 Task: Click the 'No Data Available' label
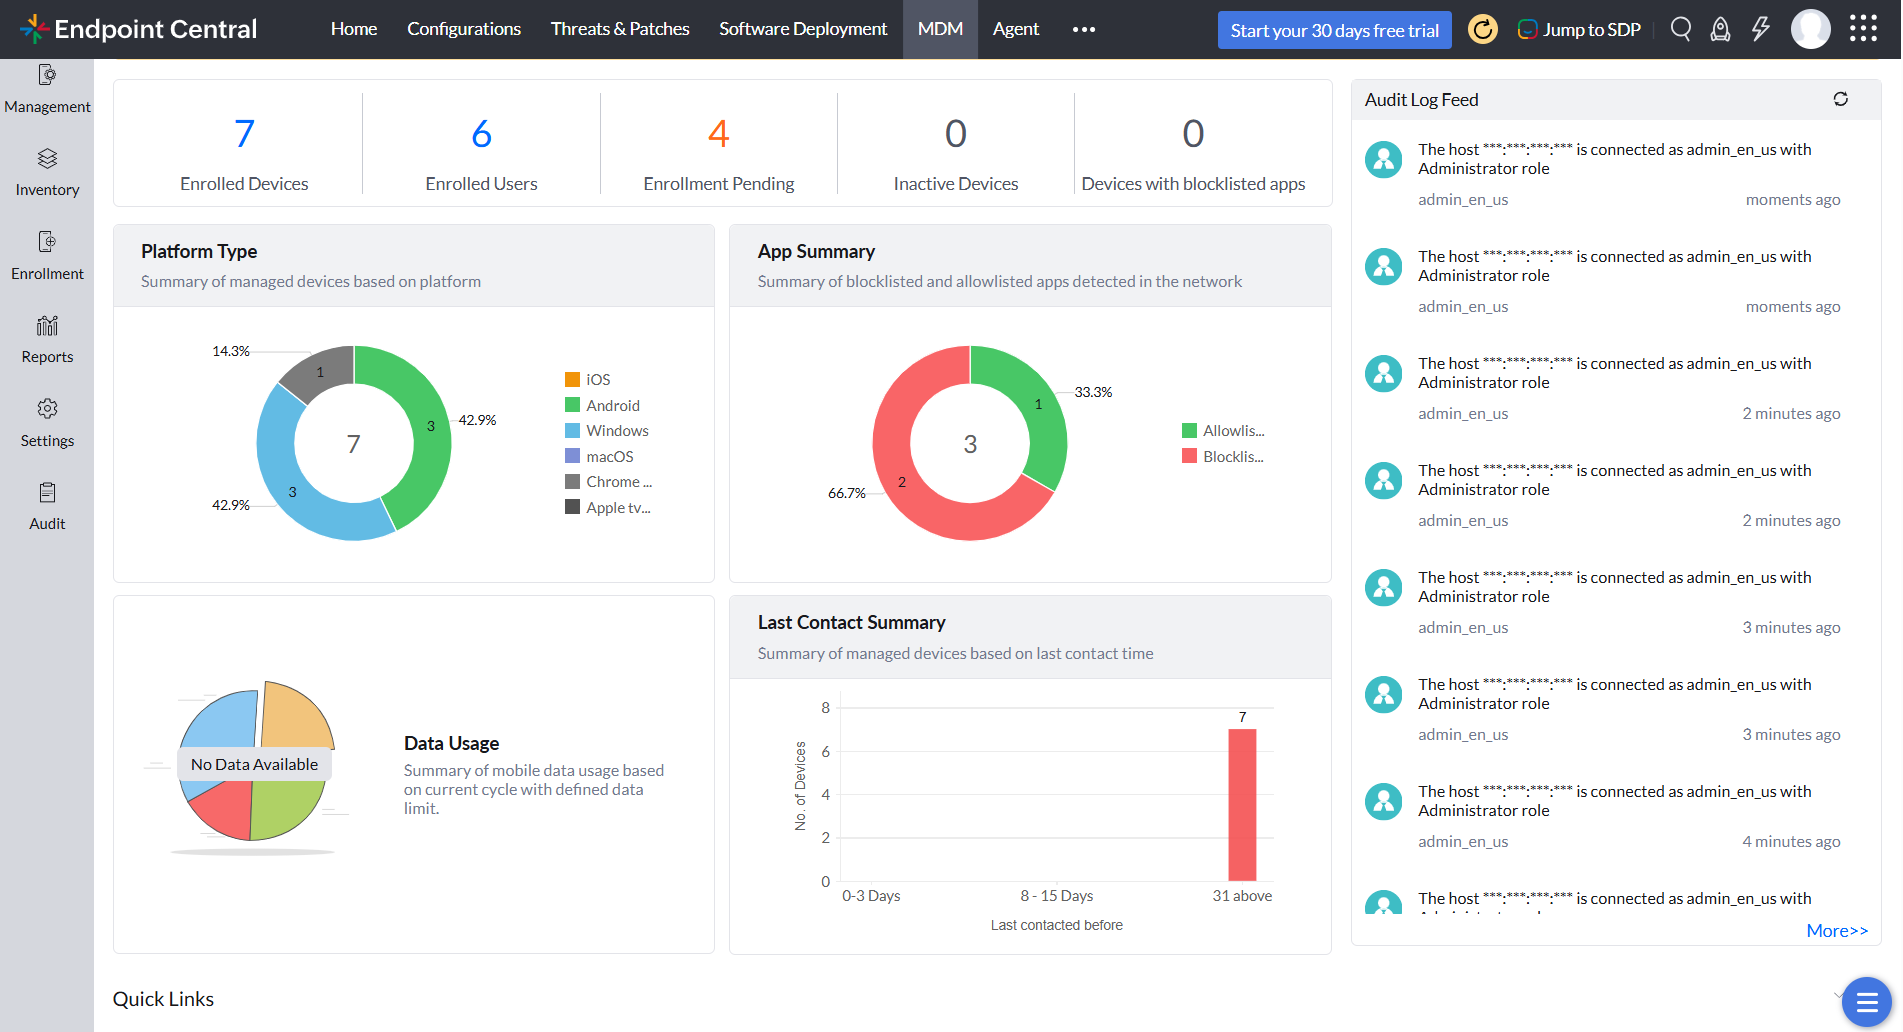point(254,764)
